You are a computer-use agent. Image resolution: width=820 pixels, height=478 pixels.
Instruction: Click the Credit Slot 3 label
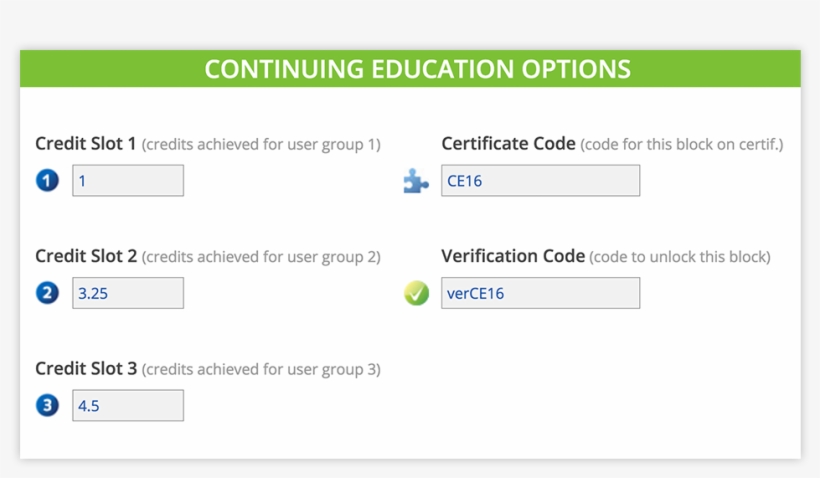click(86, 369)
